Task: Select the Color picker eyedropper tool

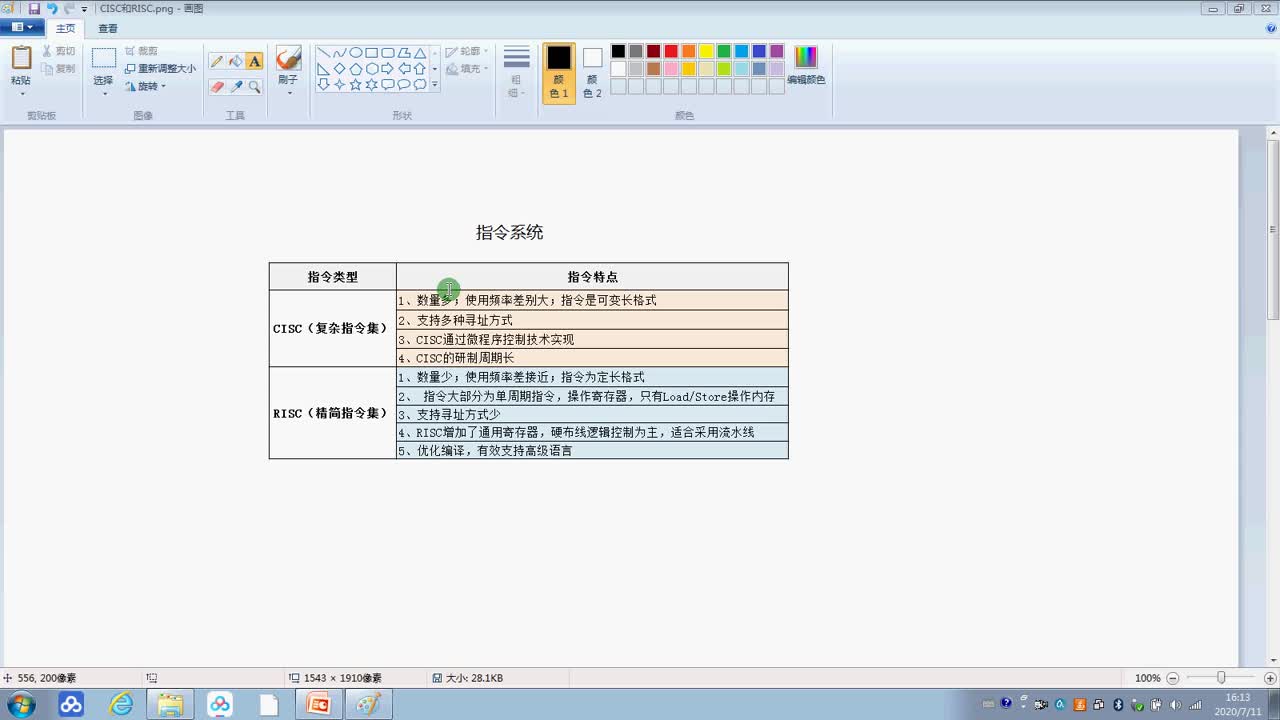Action: (236, 87)
